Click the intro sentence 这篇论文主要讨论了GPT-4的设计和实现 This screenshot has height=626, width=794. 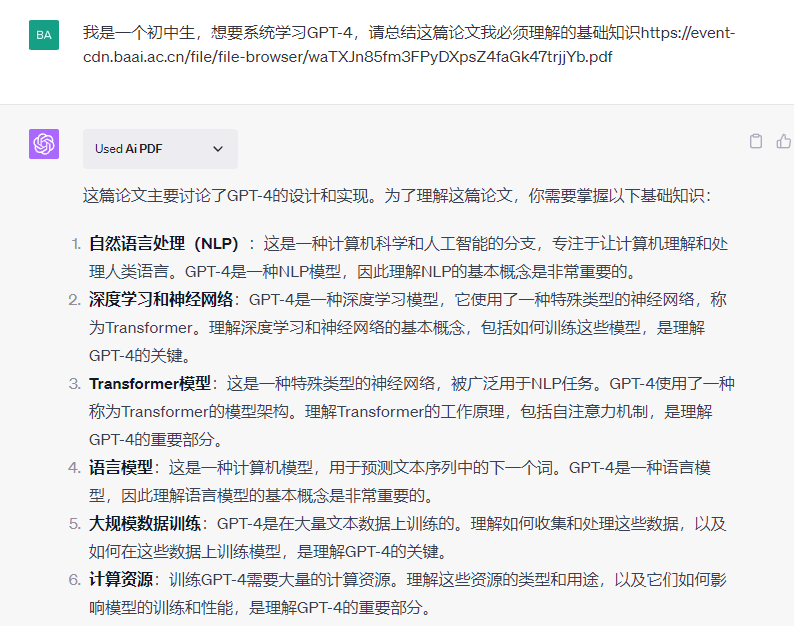coord(226,195)
